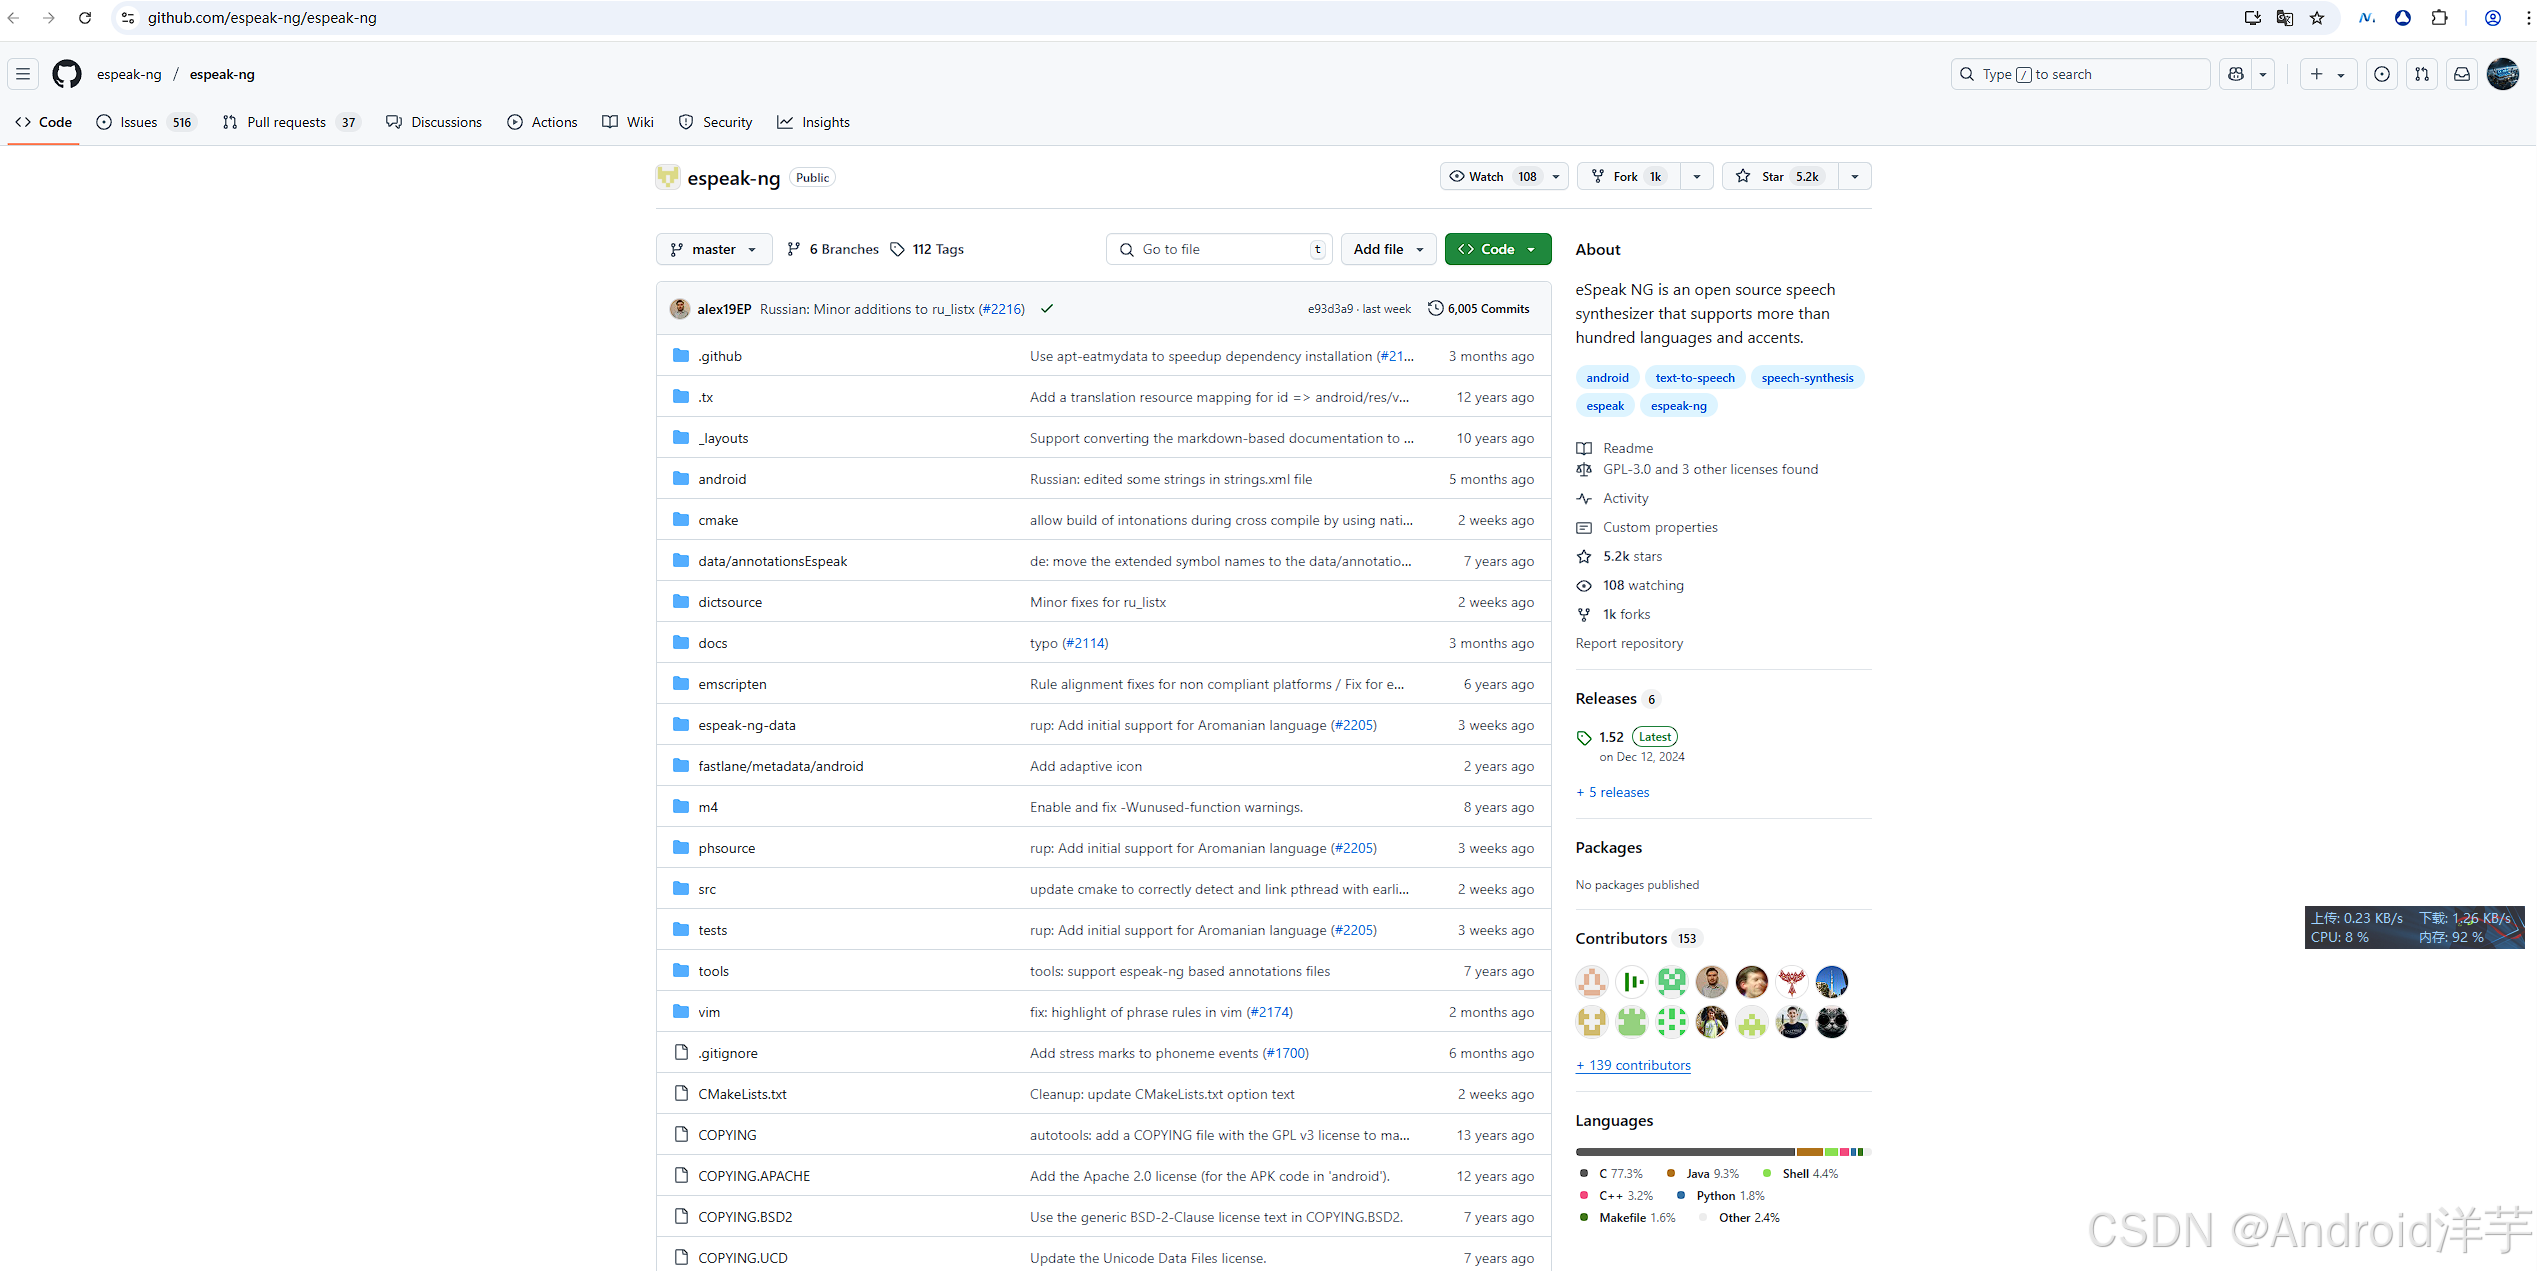Open the Custom properties link
Screen dimensions: 2537x1271
(x=1660, y=527)
